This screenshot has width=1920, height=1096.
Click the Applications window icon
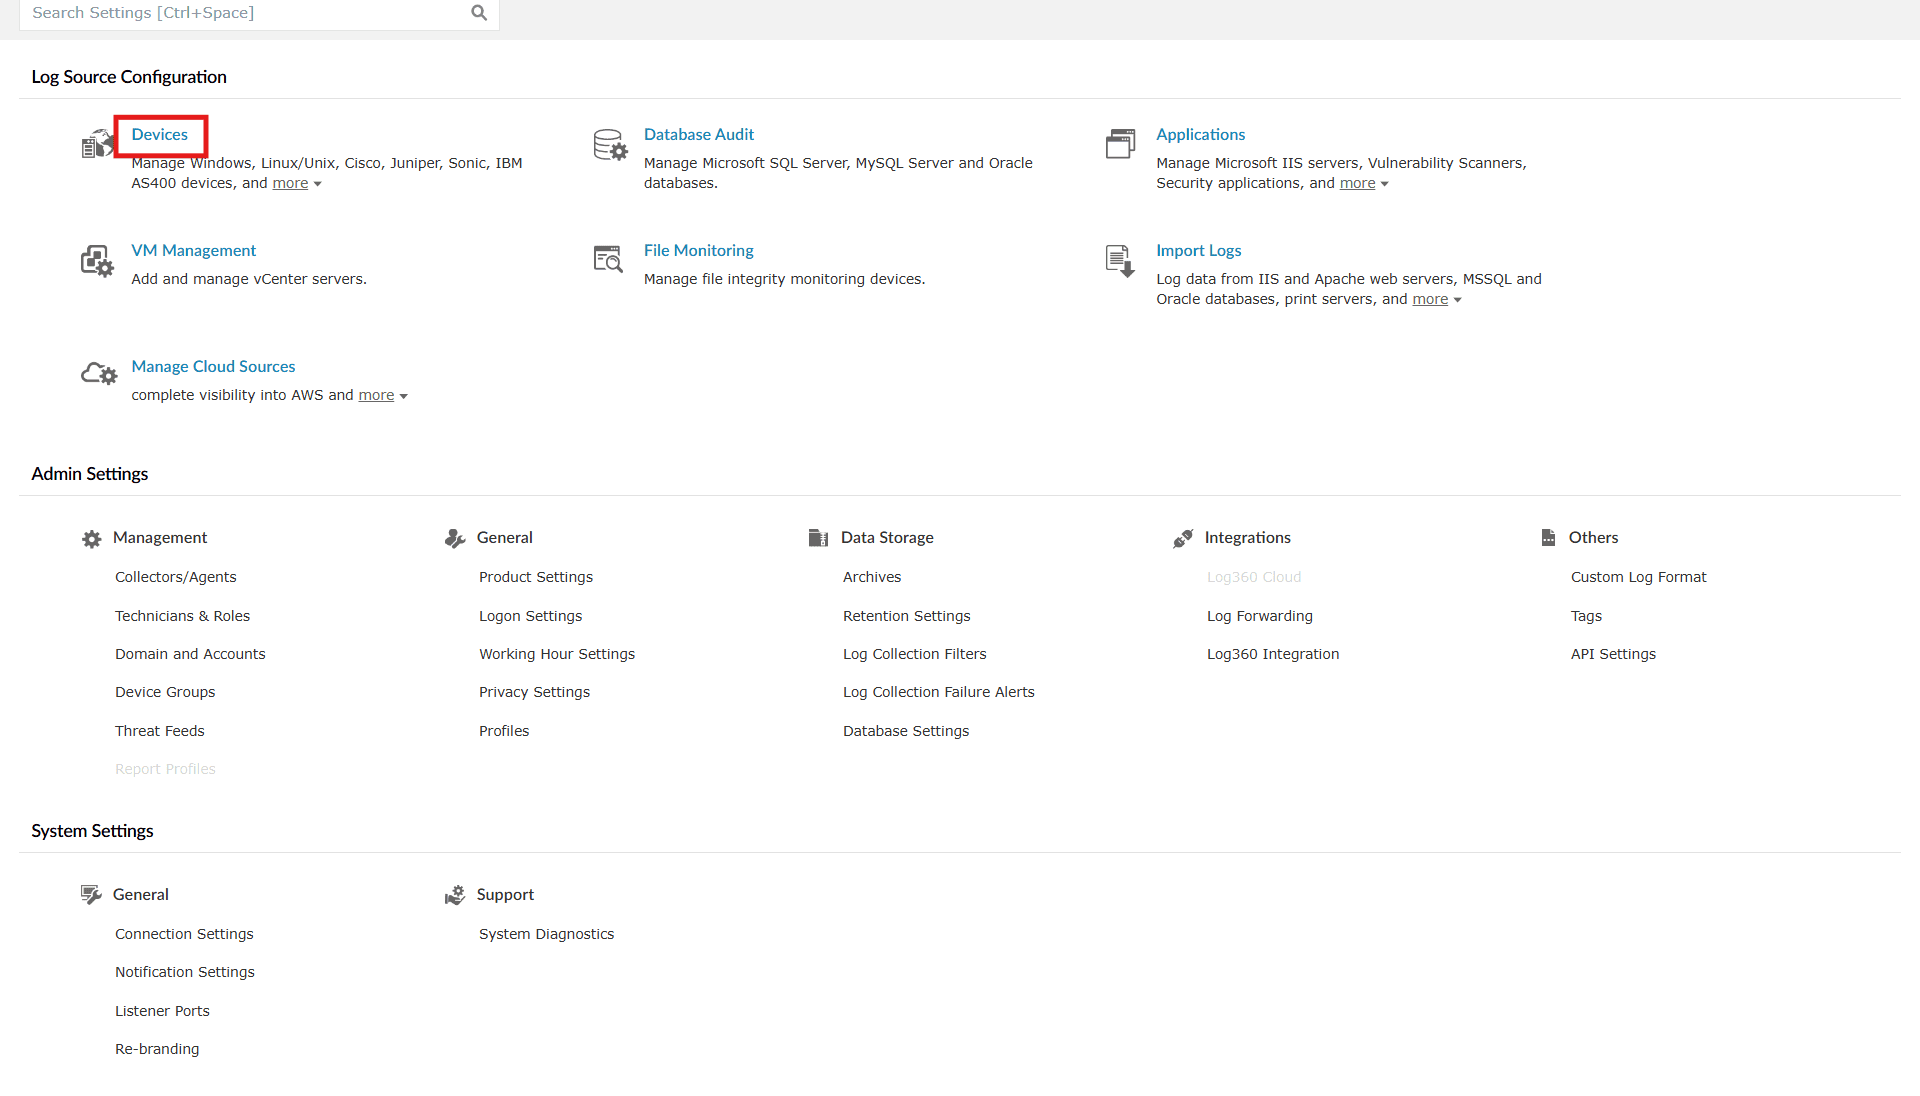click(x=1121, y=143)
